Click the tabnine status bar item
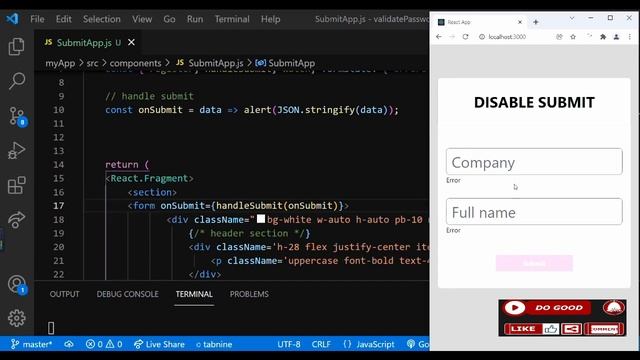 click(x=214, y=344)
